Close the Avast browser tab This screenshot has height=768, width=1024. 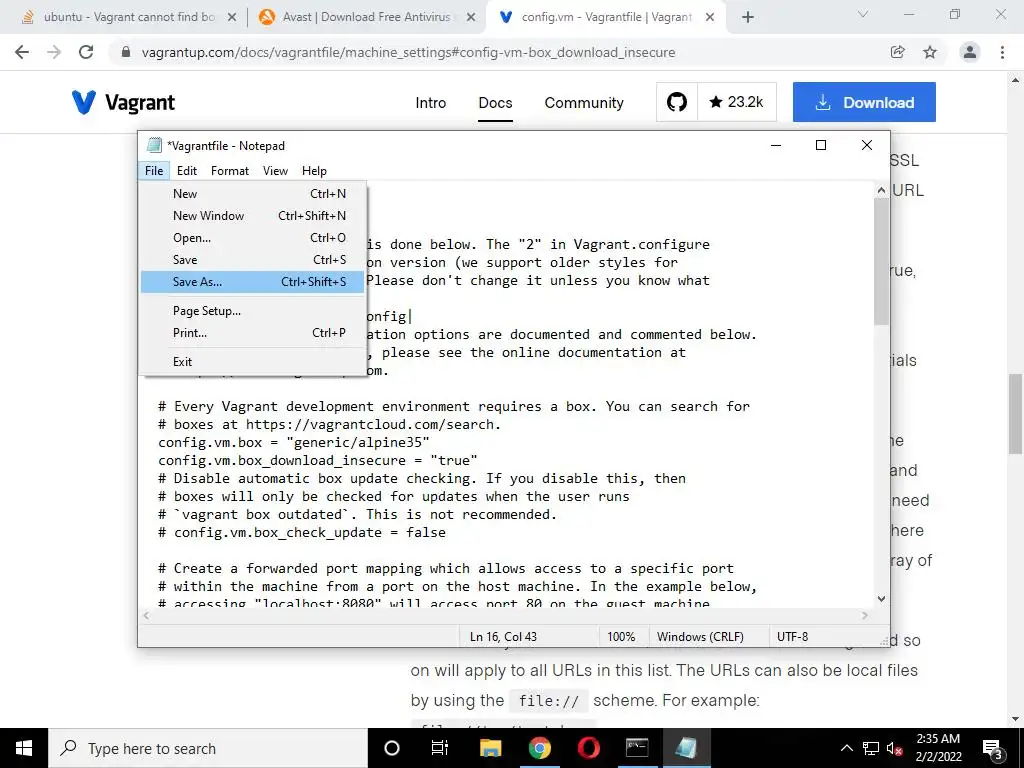click(471, 18)
